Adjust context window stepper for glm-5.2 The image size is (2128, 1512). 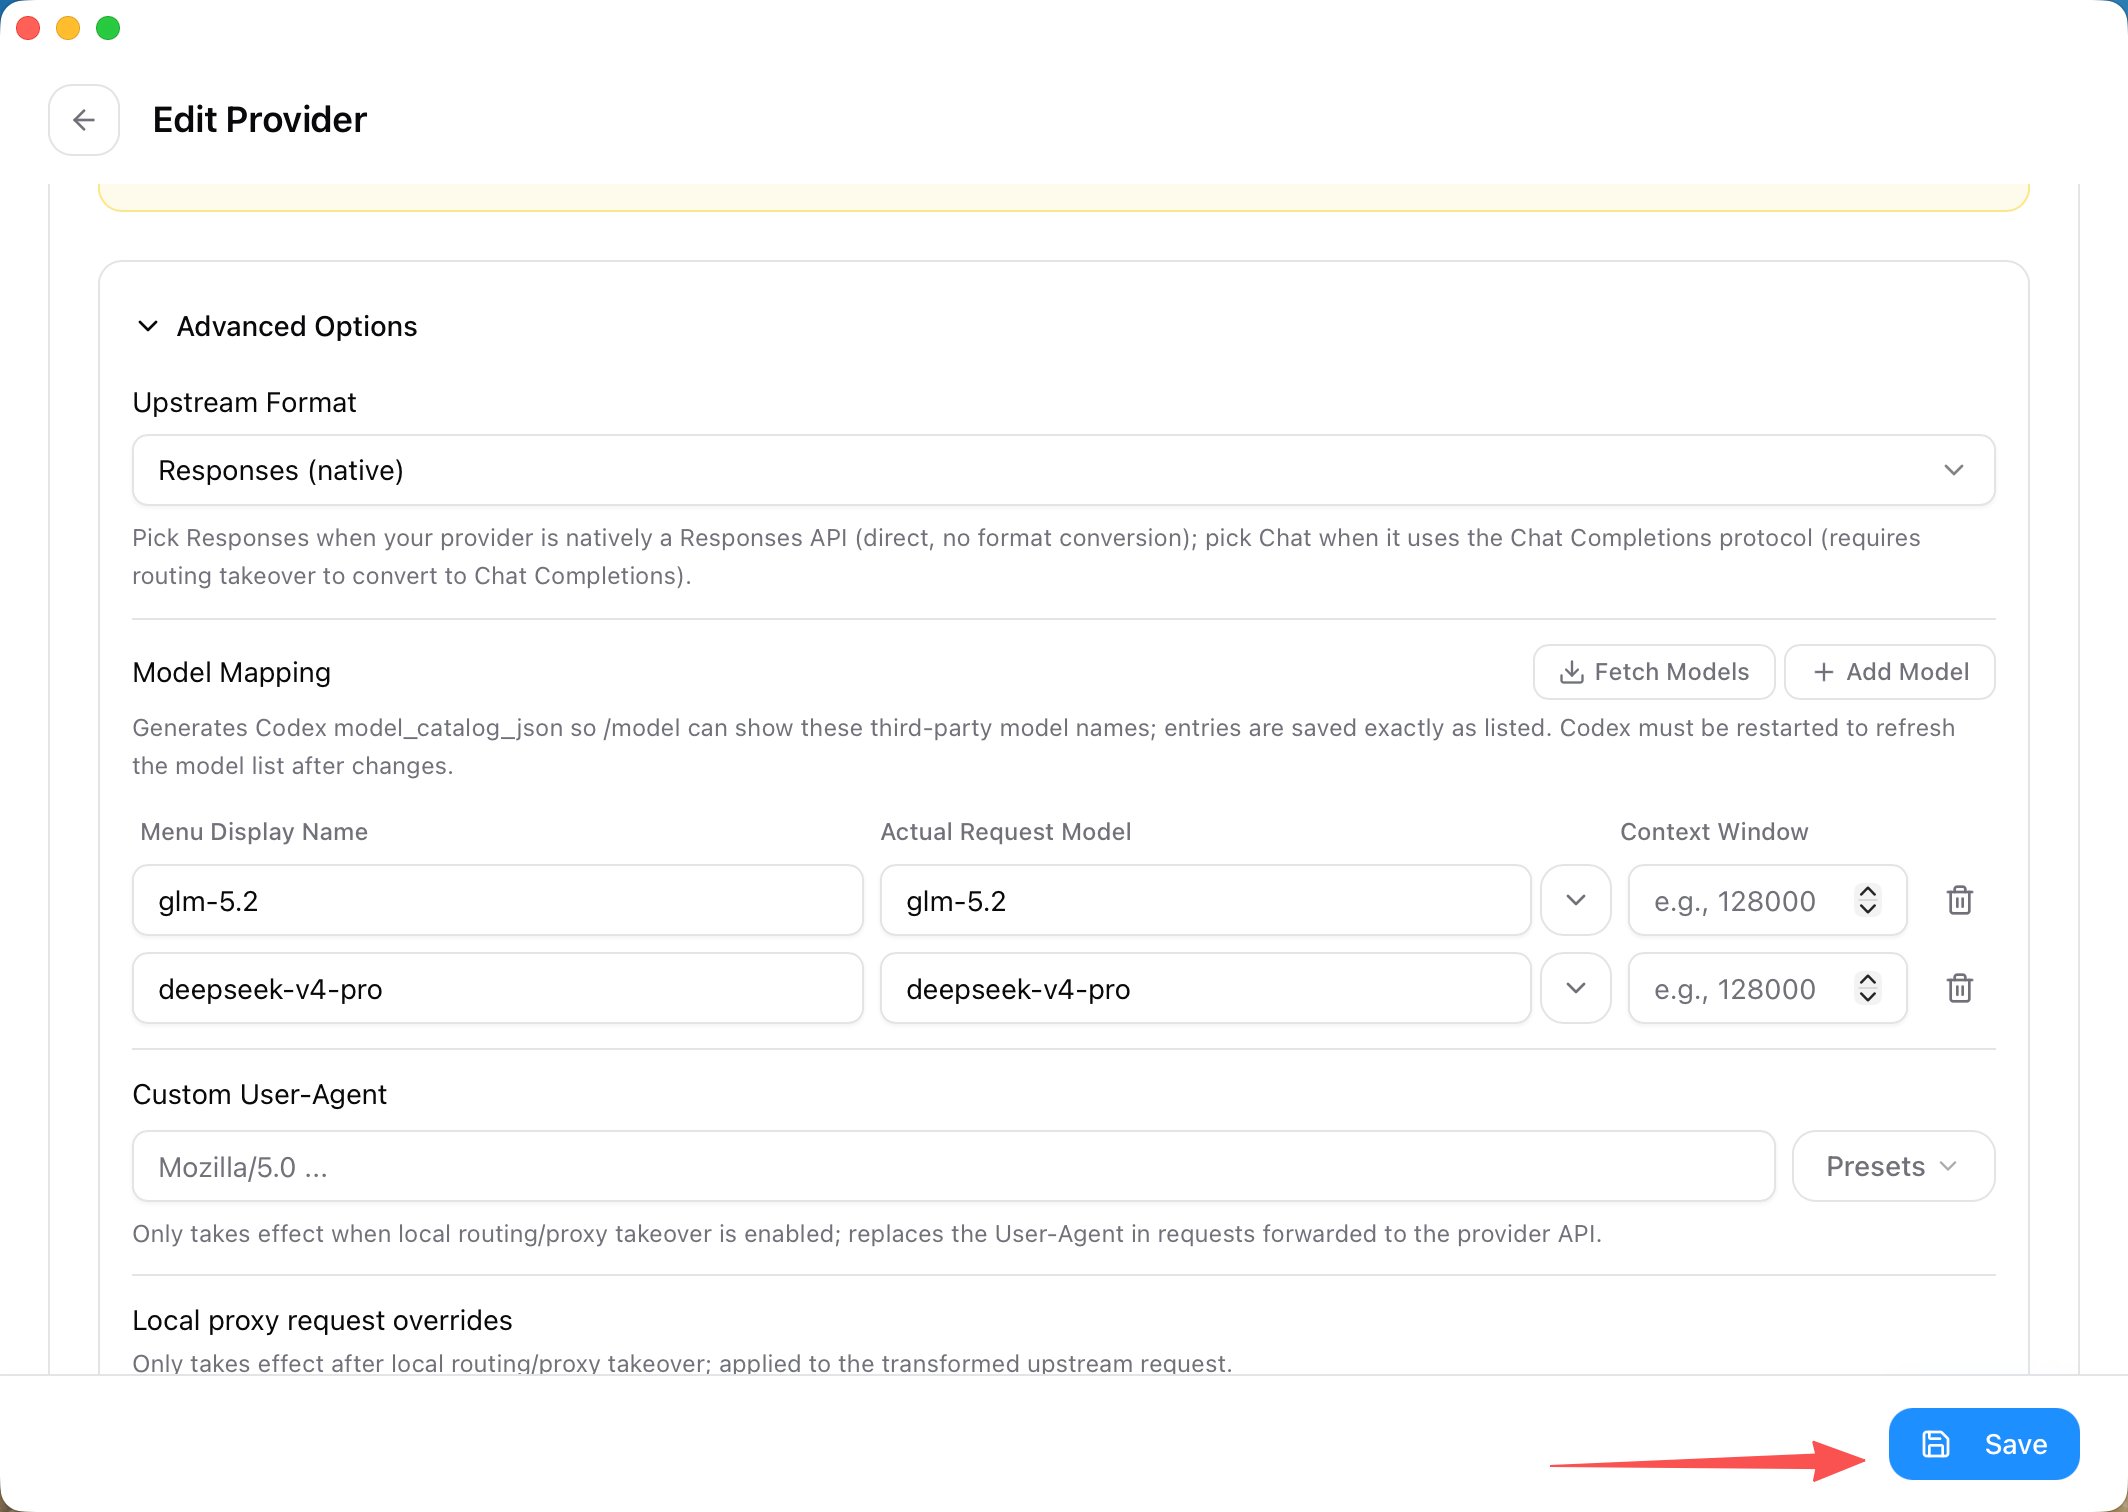(x=1868, y=901)
